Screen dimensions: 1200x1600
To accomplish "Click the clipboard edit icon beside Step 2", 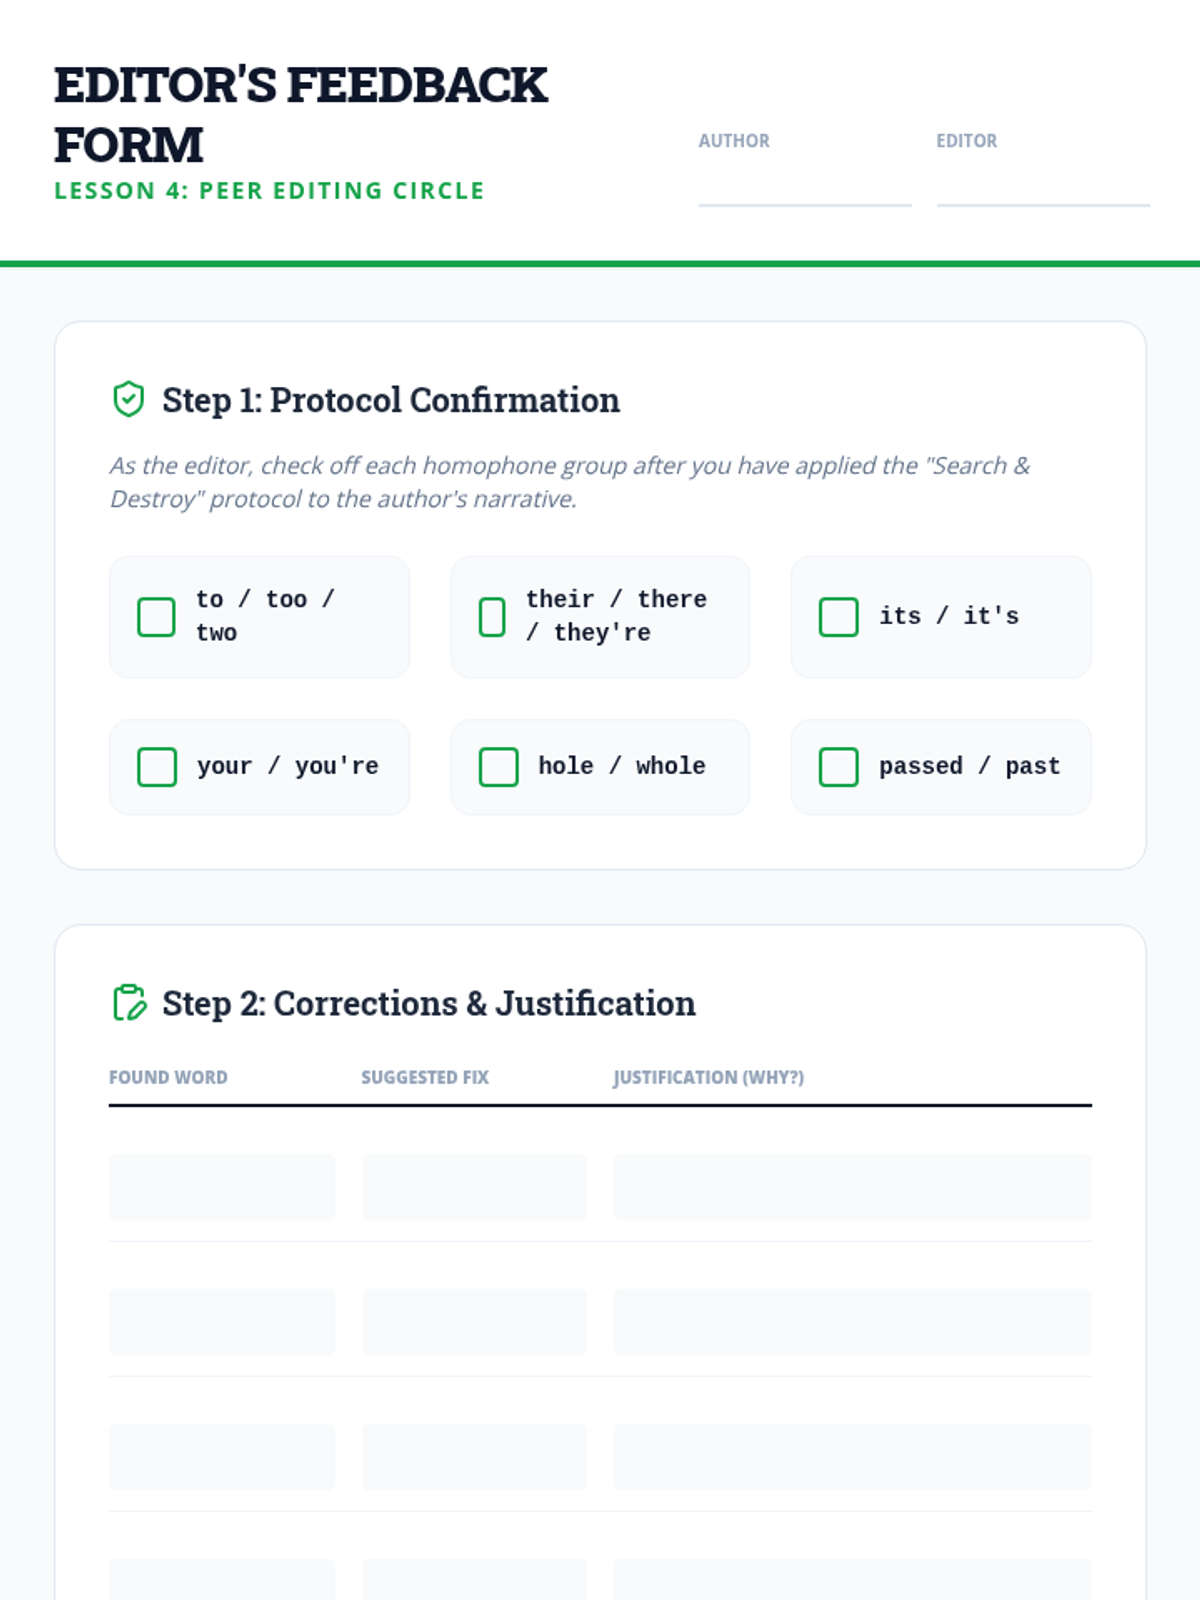I will click(129, 1002).
